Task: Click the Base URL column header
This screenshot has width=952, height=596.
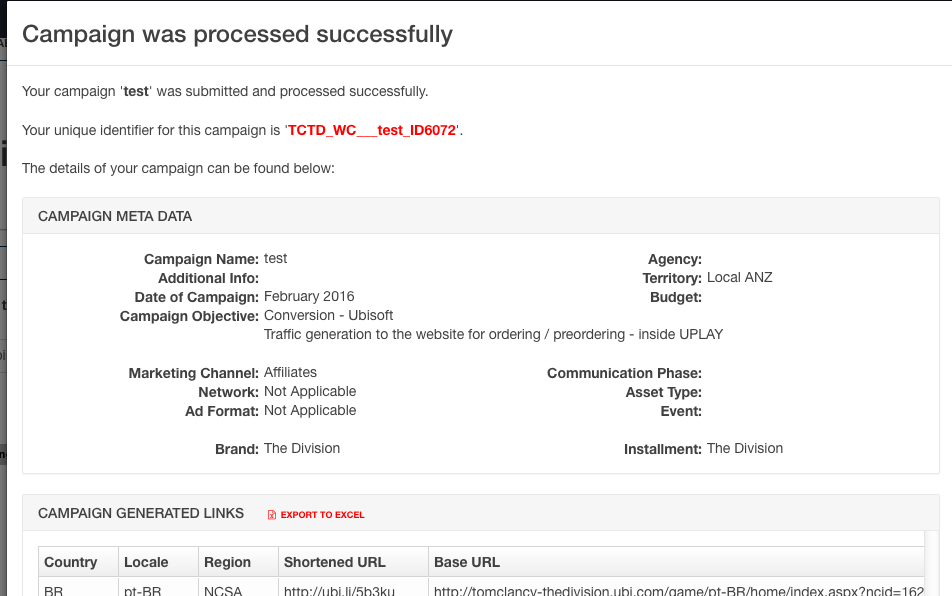Action: tap(467, 562)
